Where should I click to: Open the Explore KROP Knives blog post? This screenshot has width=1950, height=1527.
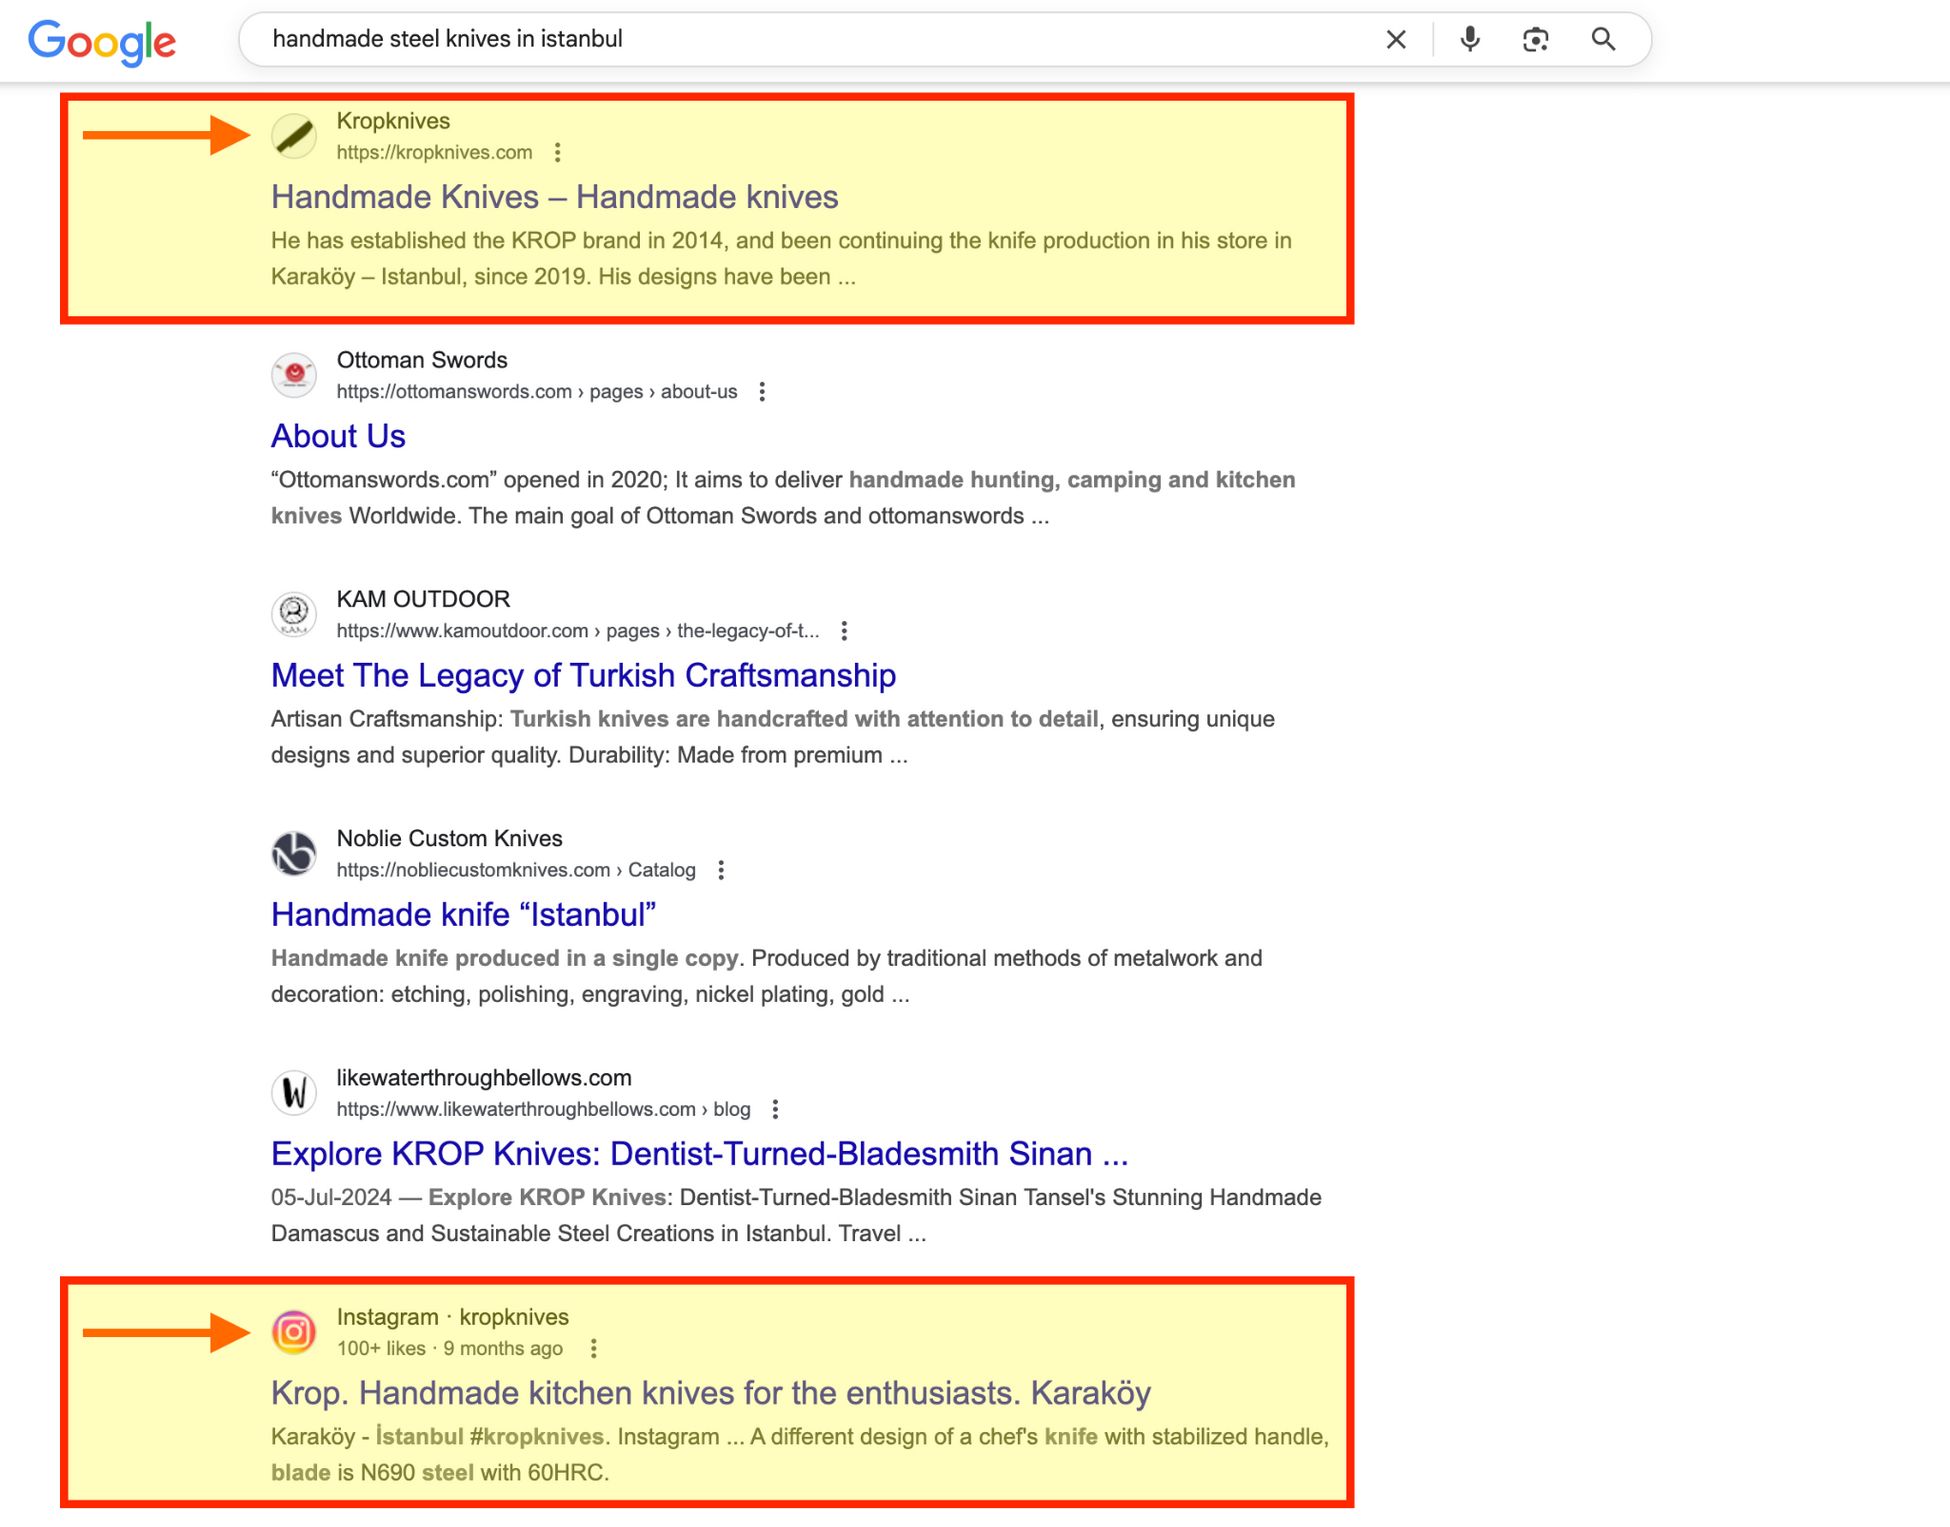698,1153
